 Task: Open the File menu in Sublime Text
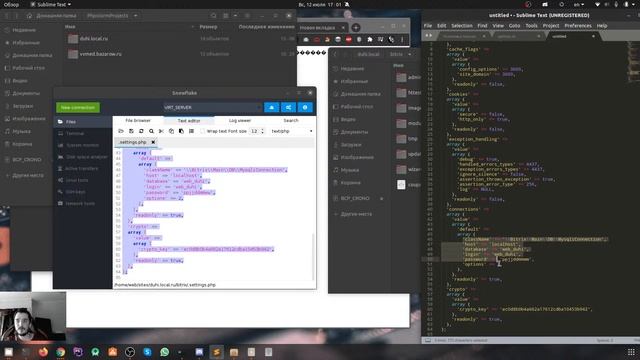(428, 25)
